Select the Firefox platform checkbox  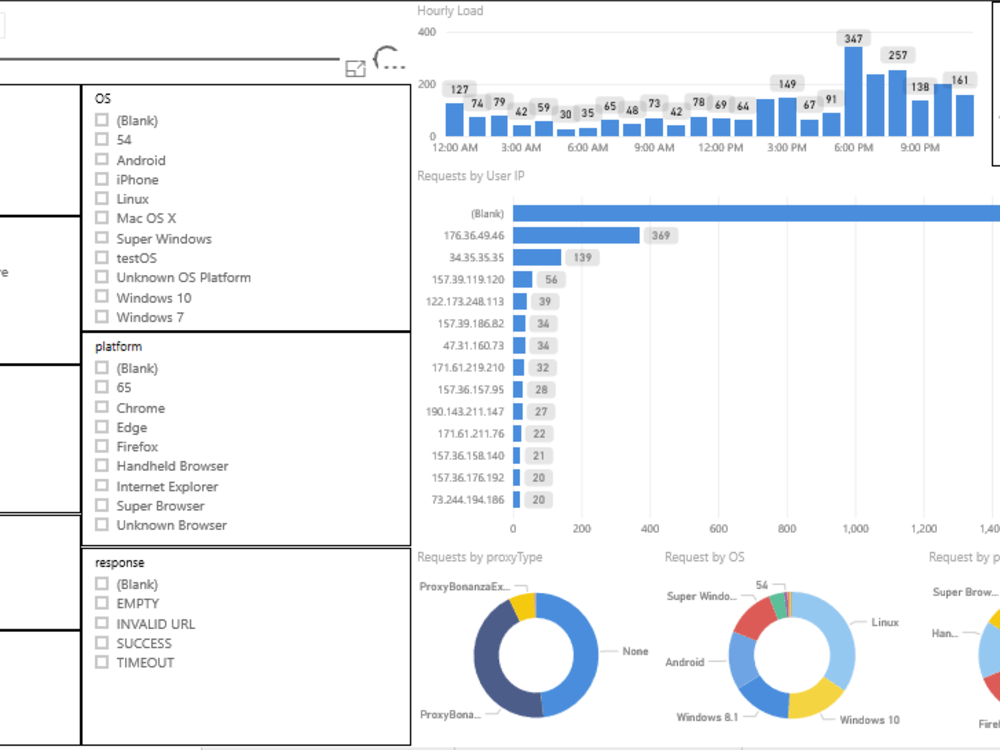(x=101, y=446)
